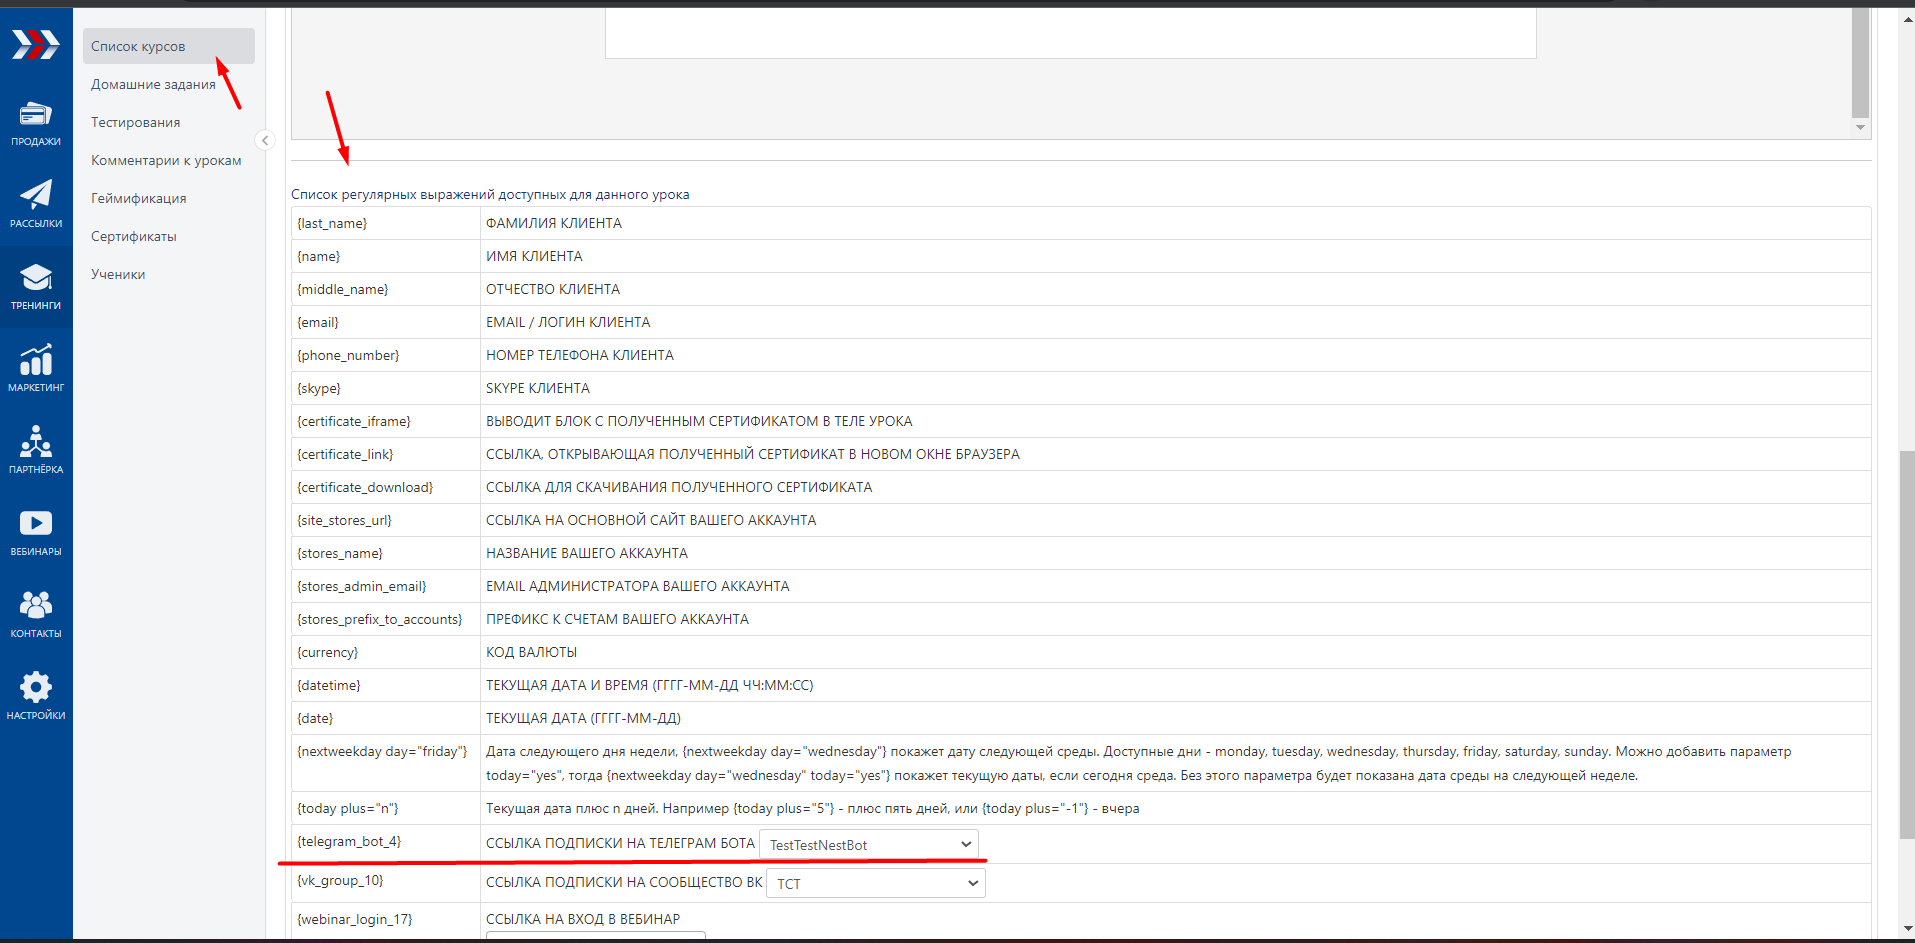Open Тестирования menu item
The image size is (1915, 943).
click(135, 122)
